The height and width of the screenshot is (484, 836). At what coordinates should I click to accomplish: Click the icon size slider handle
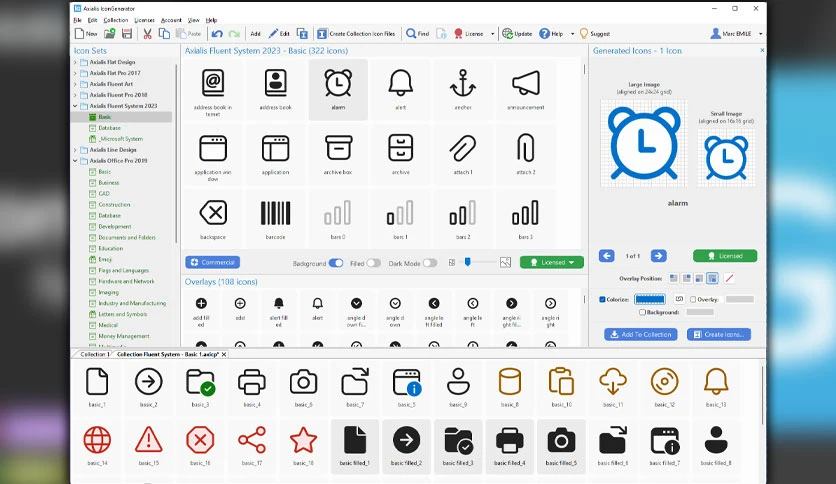pos(468,262)
